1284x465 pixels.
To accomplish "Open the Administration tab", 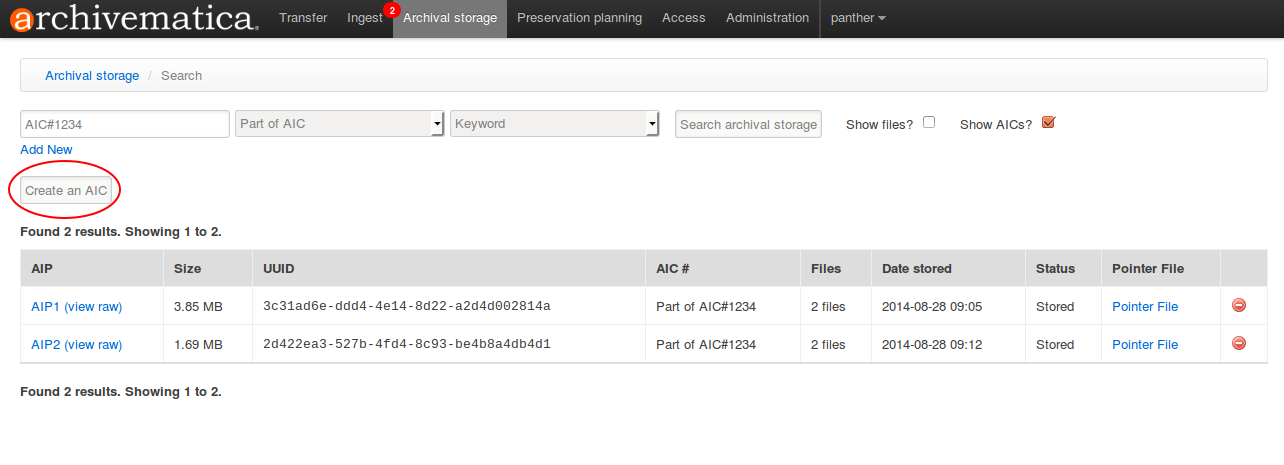I will click(x=767, y=18).
